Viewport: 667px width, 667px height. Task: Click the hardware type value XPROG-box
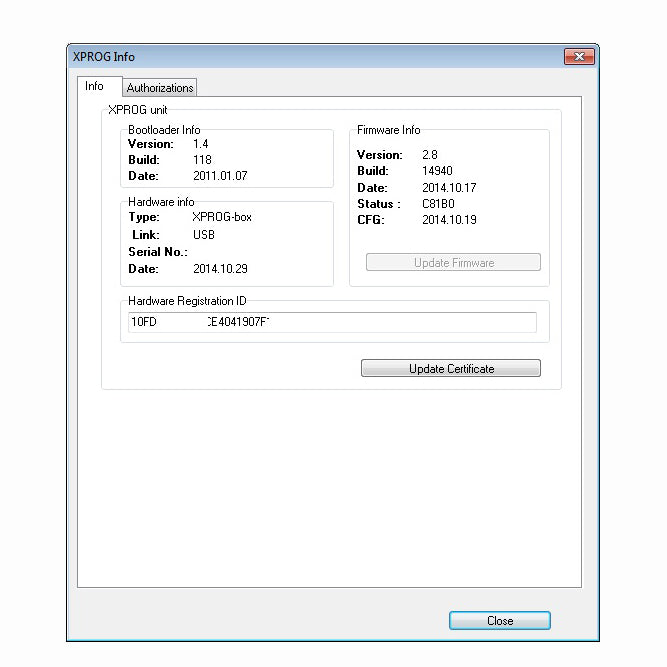point(221,217)
